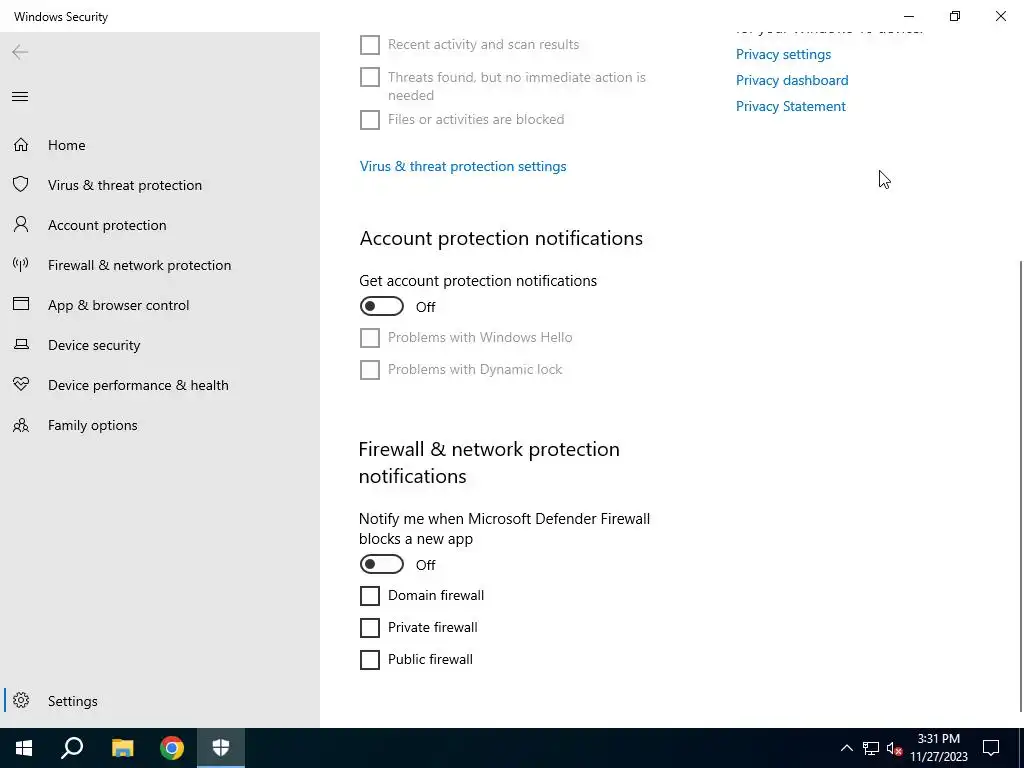This screenshot has height=768, width=1024.
Task: Click the gear icon for Settings
Action: point(21,700)
